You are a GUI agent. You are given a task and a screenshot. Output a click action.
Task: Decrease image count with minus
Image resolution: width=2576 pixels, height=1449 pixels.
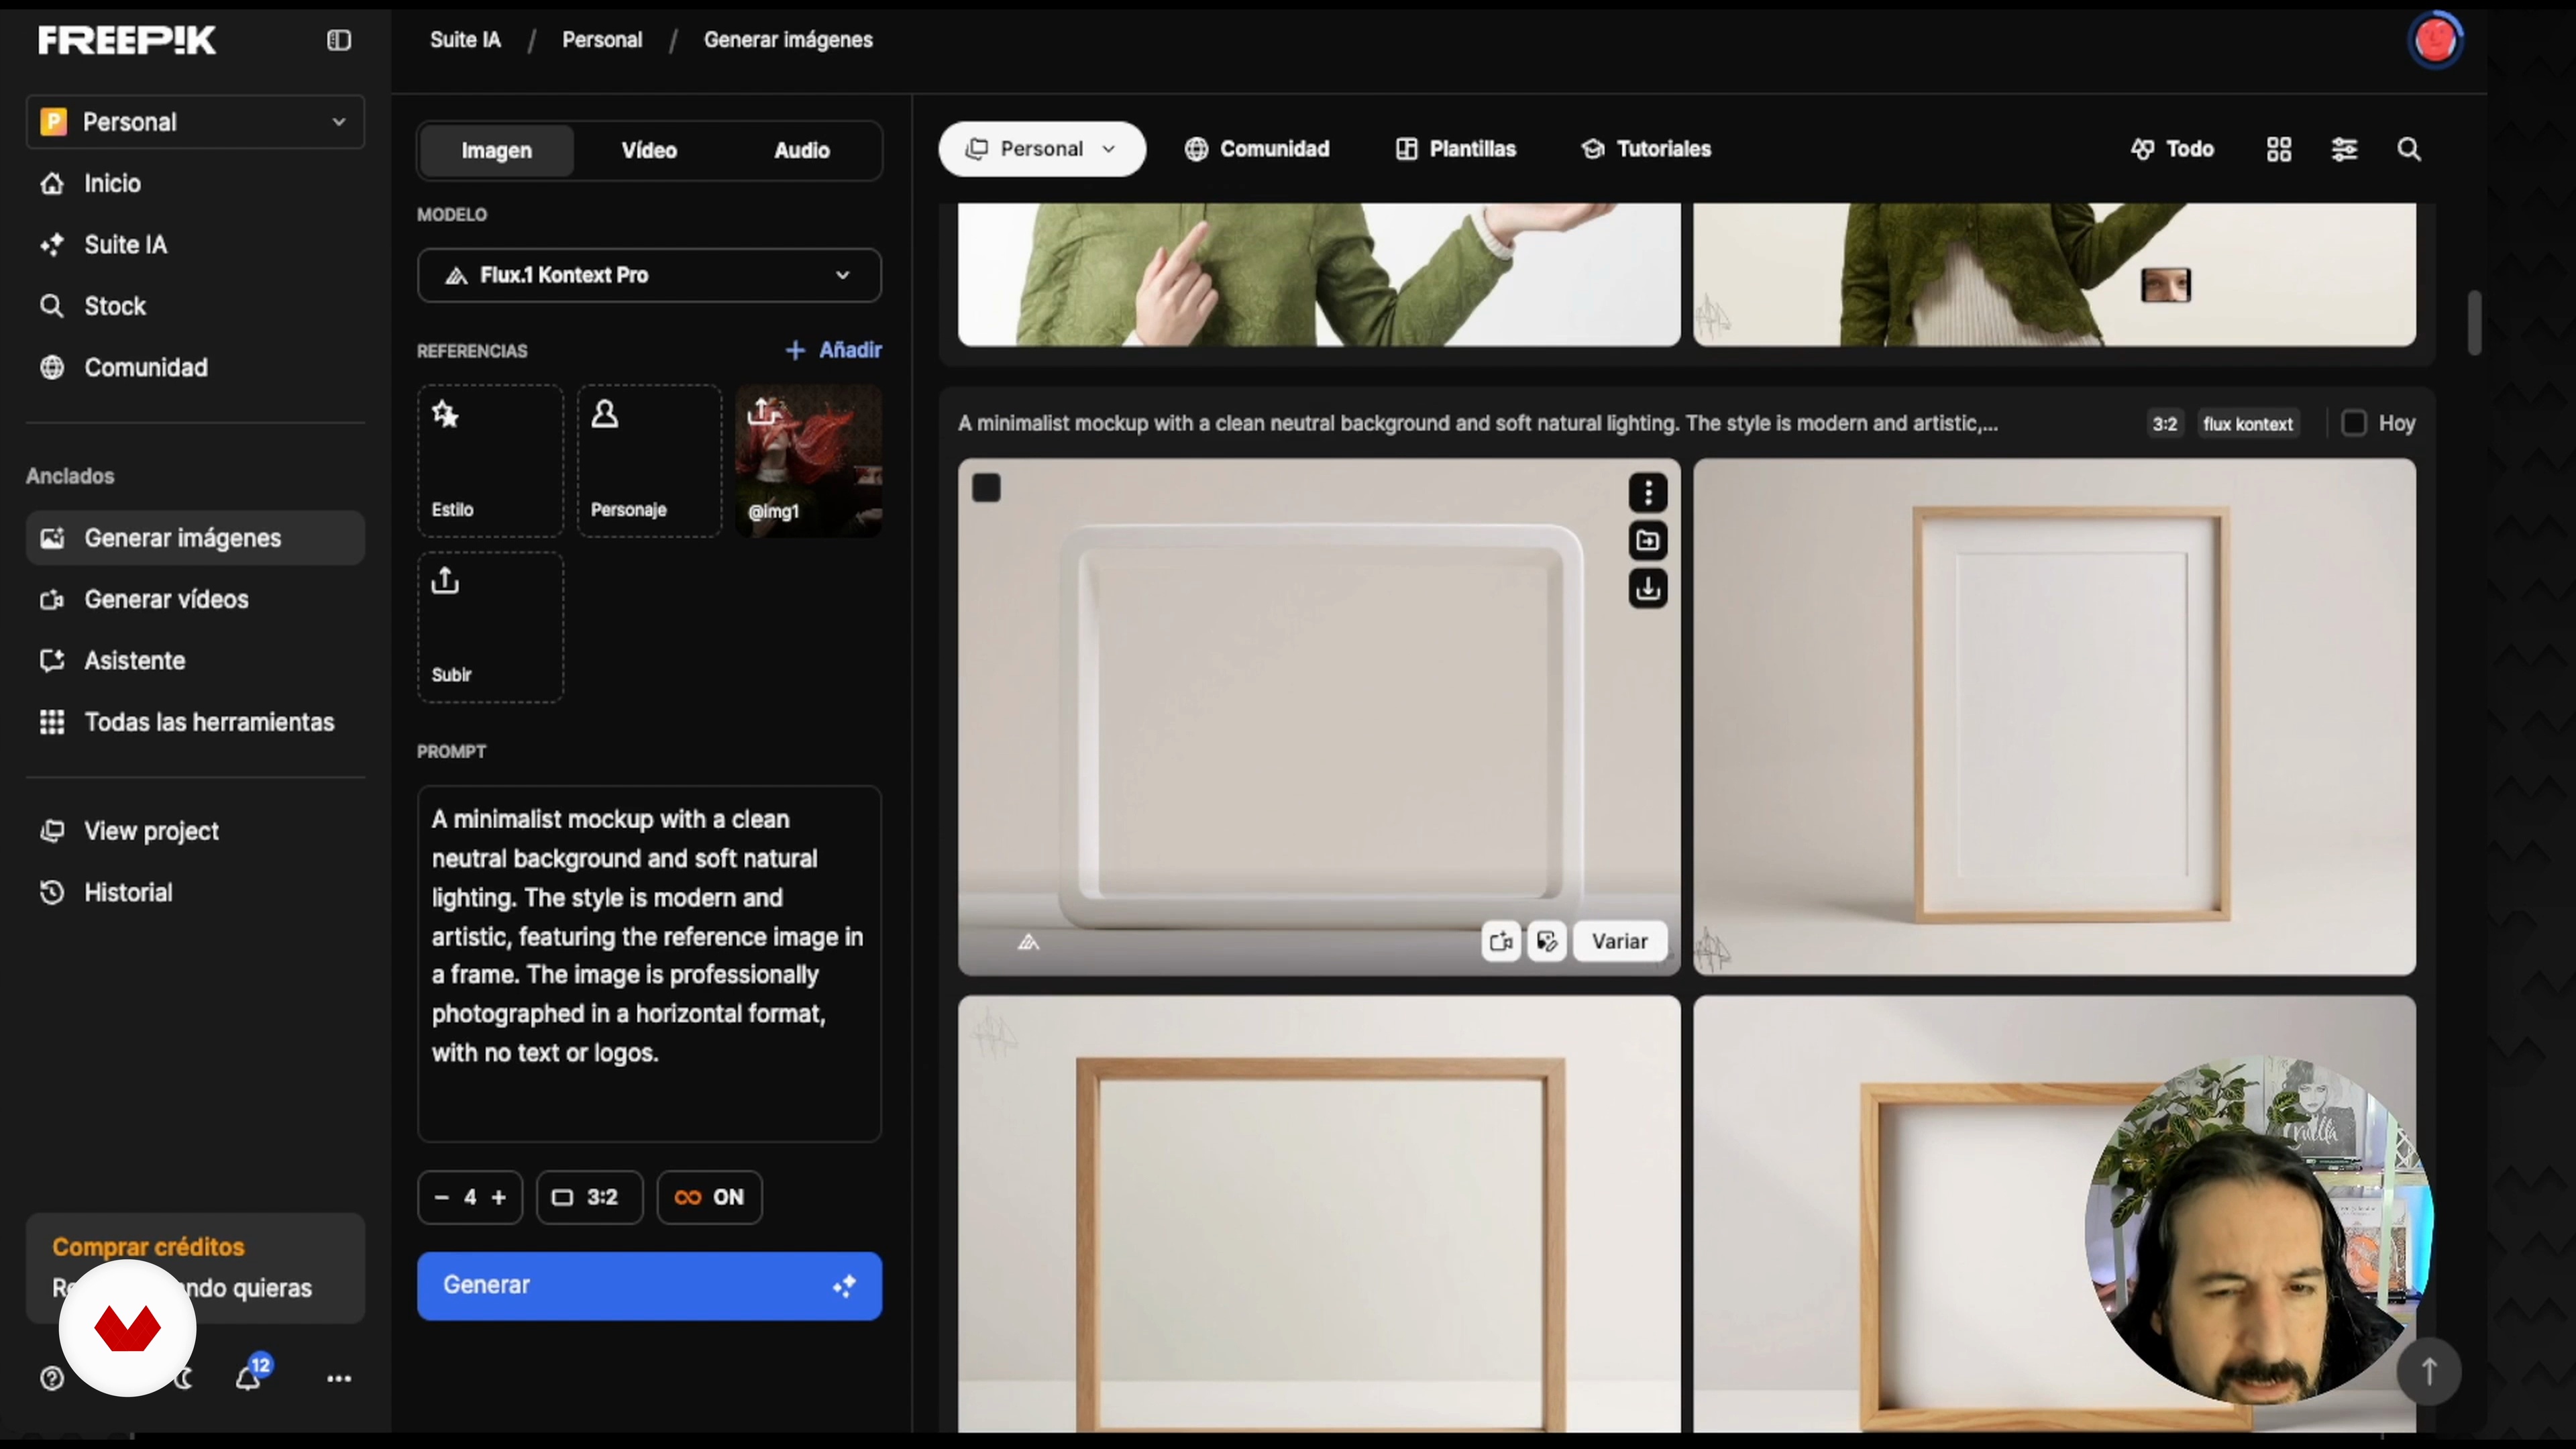441,1197
